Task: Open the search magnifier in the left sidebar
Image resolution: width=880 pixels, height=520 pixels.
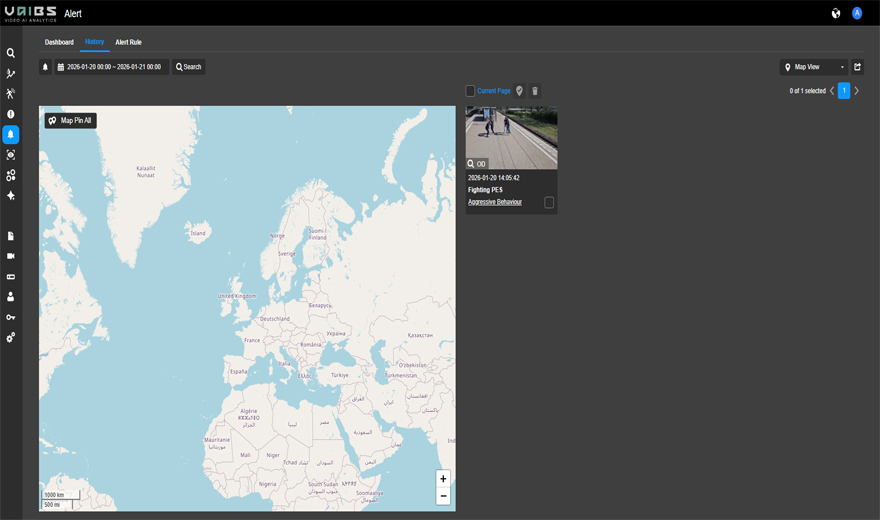Action: (11, 53)
